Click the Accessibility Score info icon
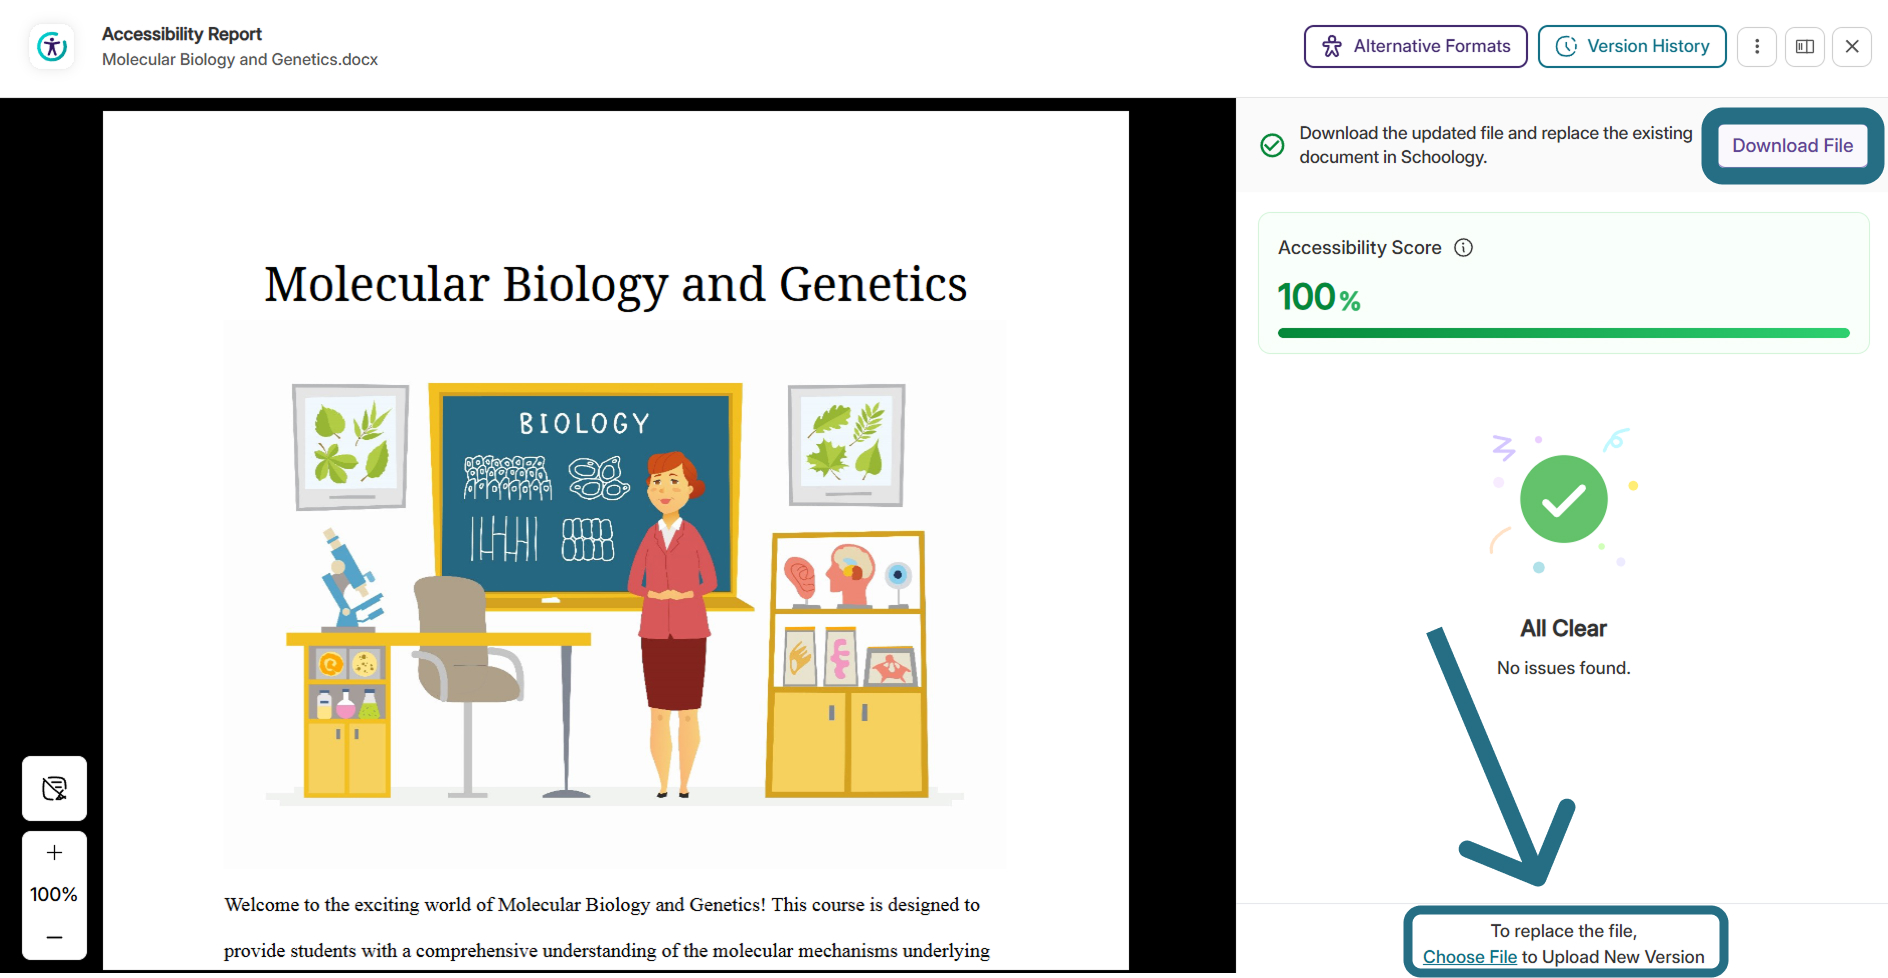Screen dimensions: 1888x978 click(x=1463, y=248)
